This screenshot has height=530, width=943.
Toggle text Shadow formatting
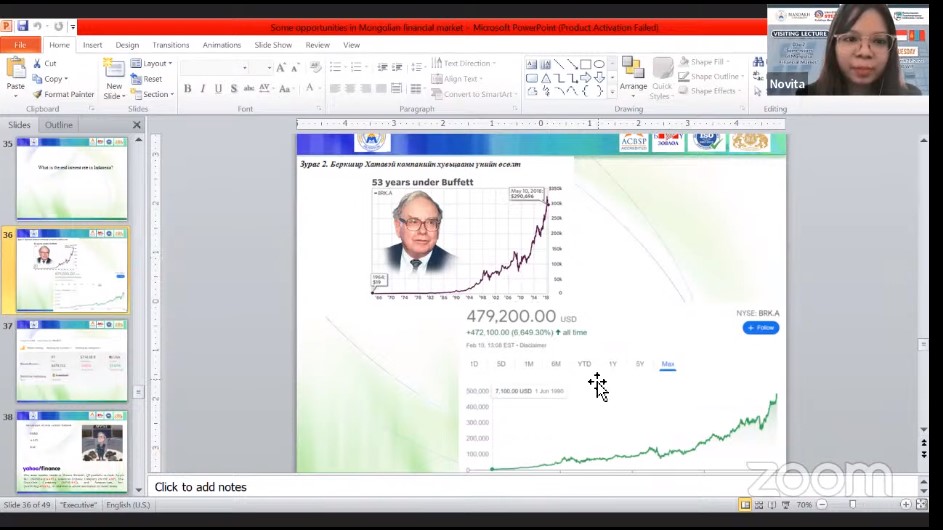click(233, 88)
